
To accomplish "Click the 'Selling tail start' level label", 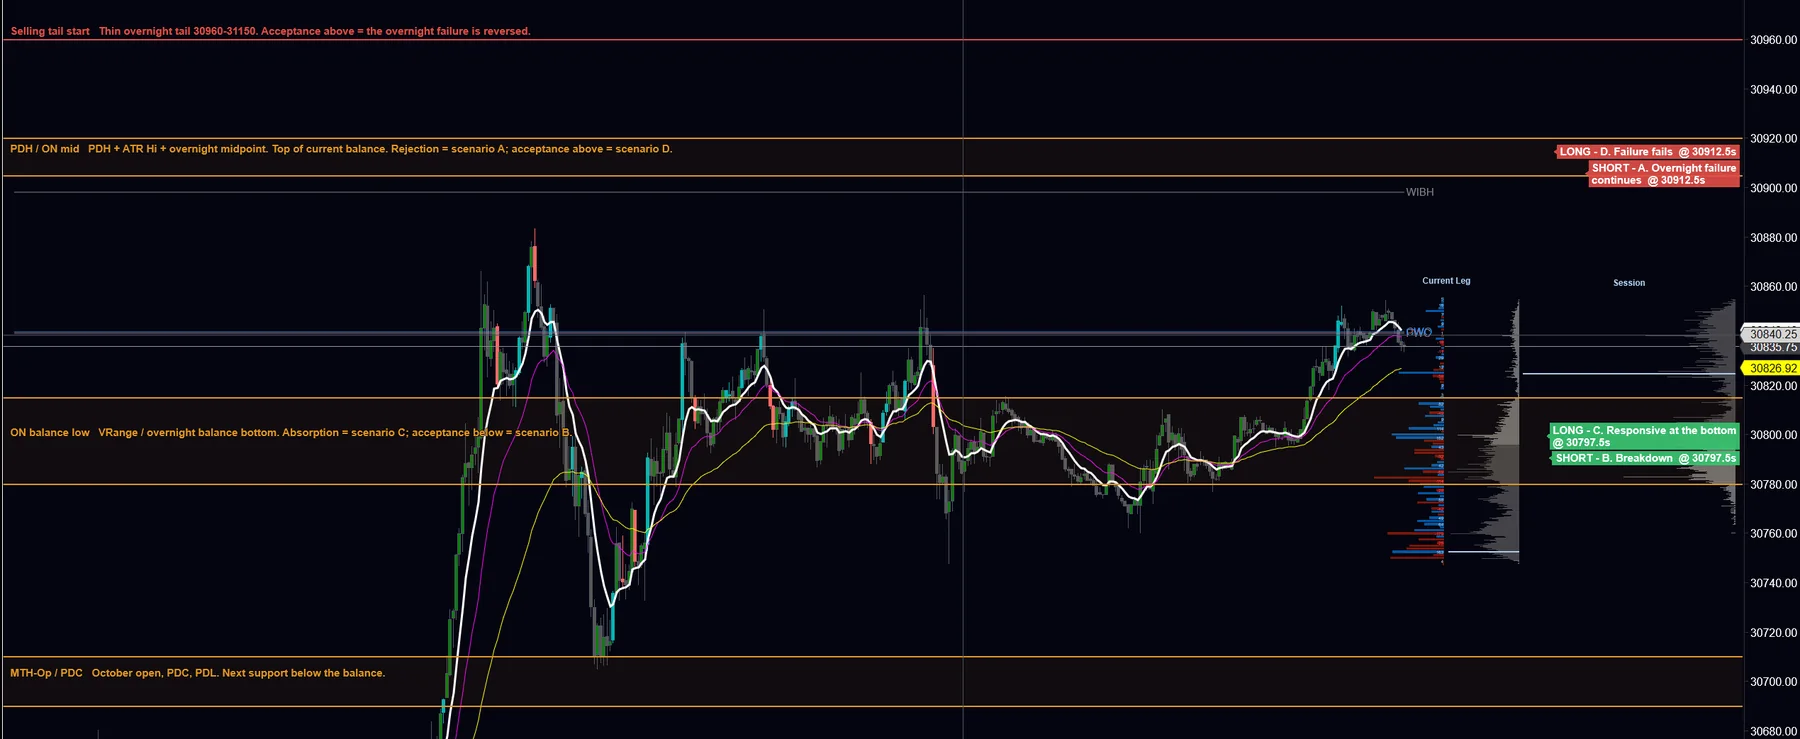I will [50, 31].
